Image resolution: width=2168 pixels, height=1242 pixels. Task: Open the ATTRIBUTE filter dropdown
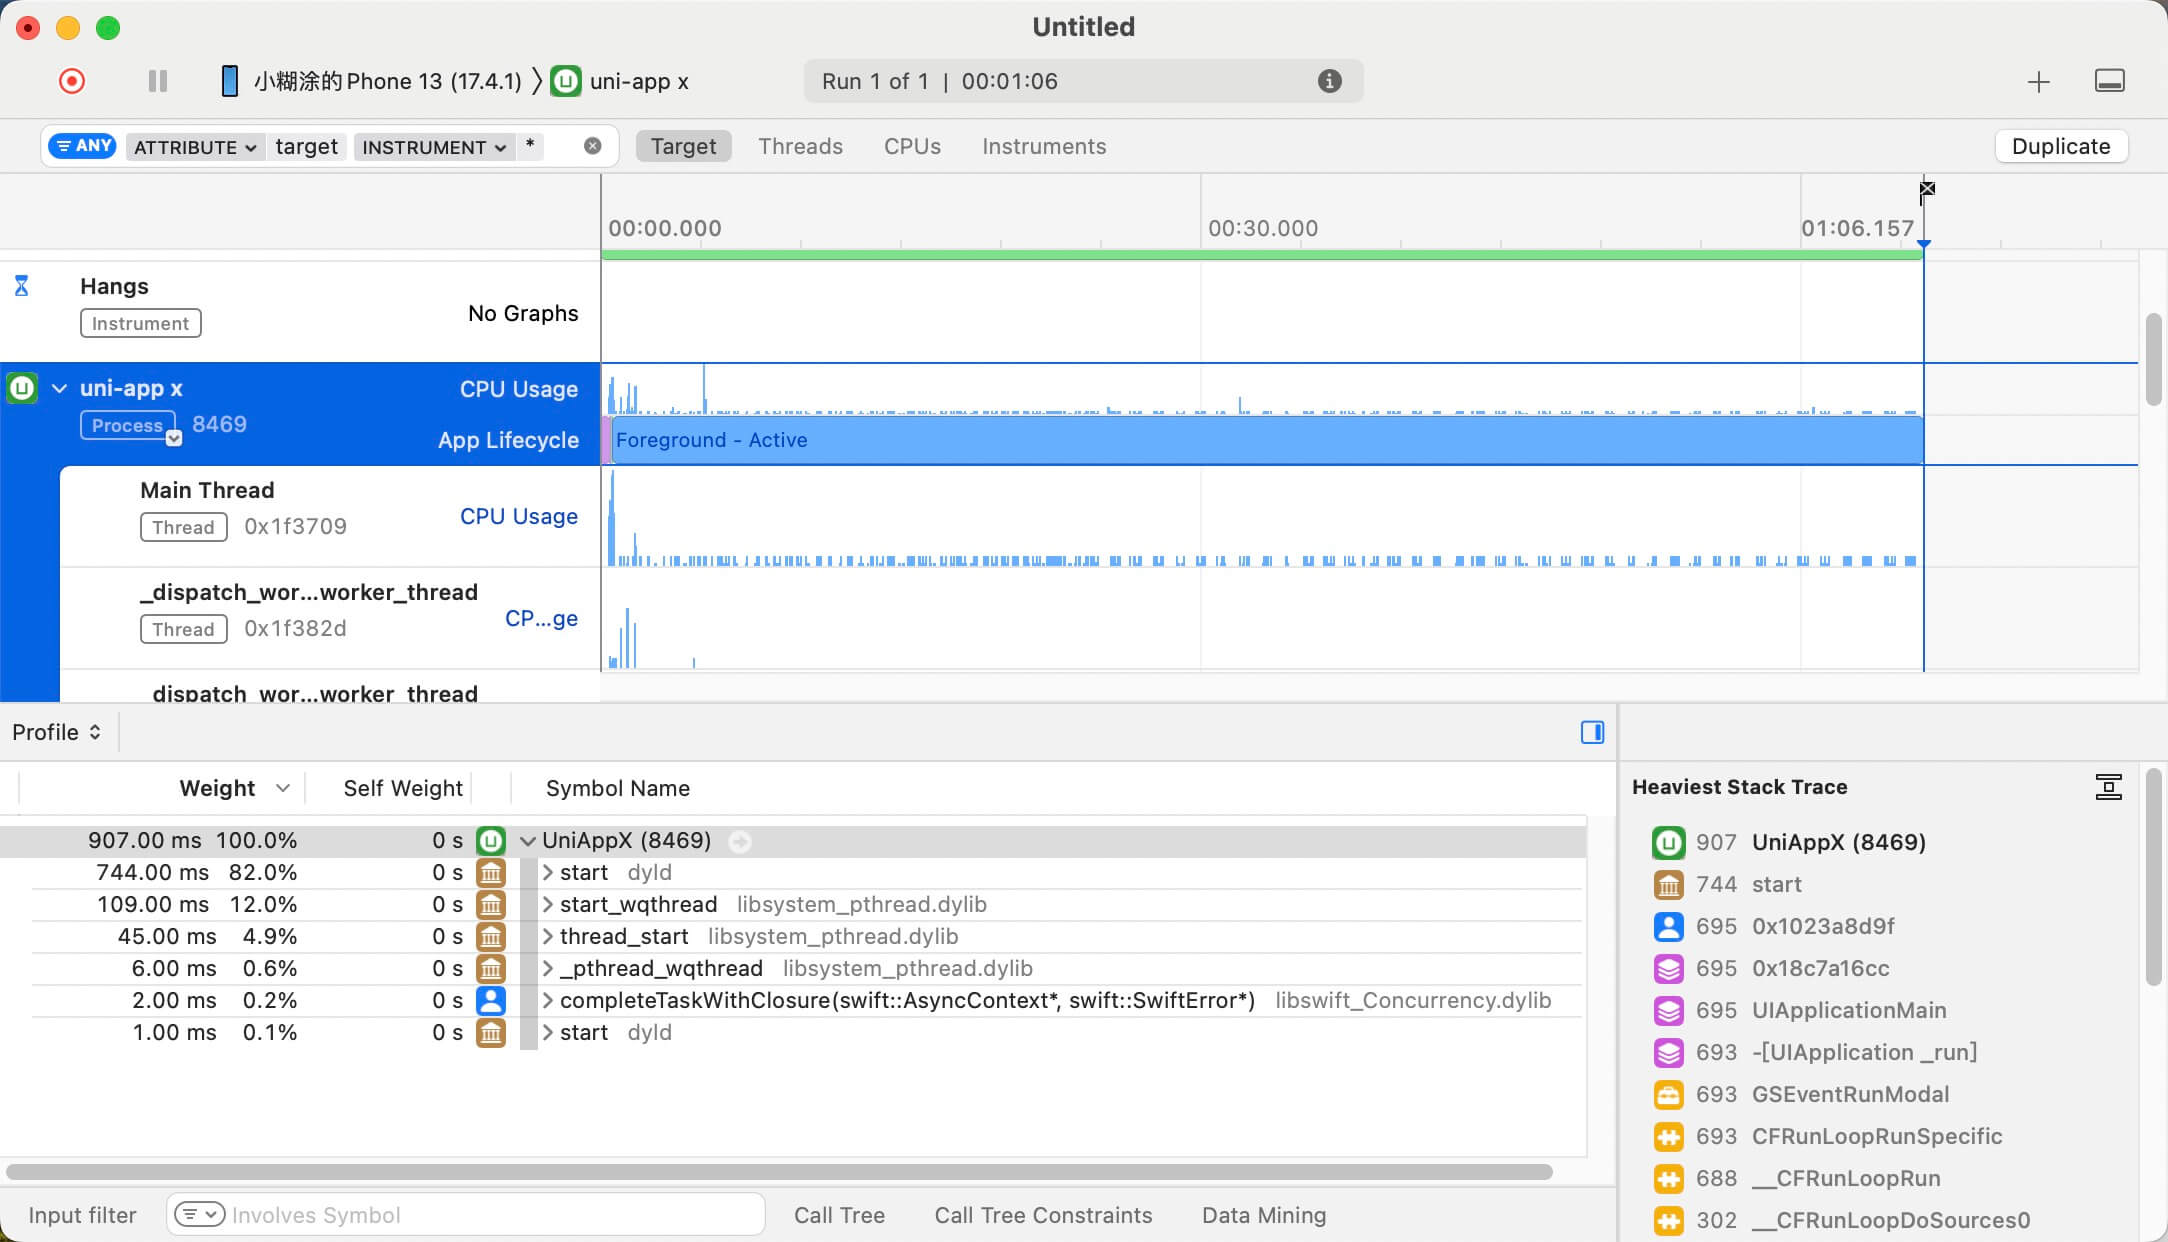tap(196, 147)
